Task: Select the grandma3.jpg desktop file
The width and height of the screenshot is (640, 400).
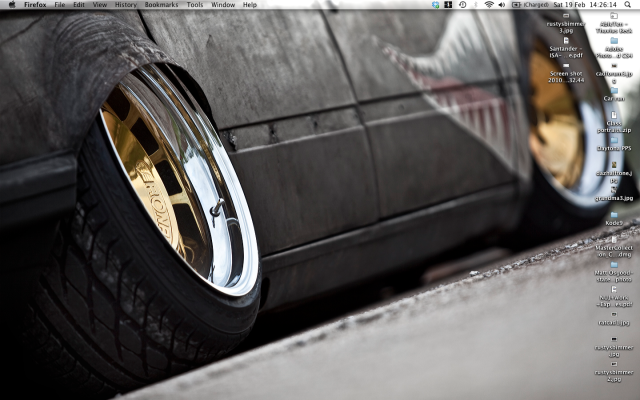Action: 614,194
